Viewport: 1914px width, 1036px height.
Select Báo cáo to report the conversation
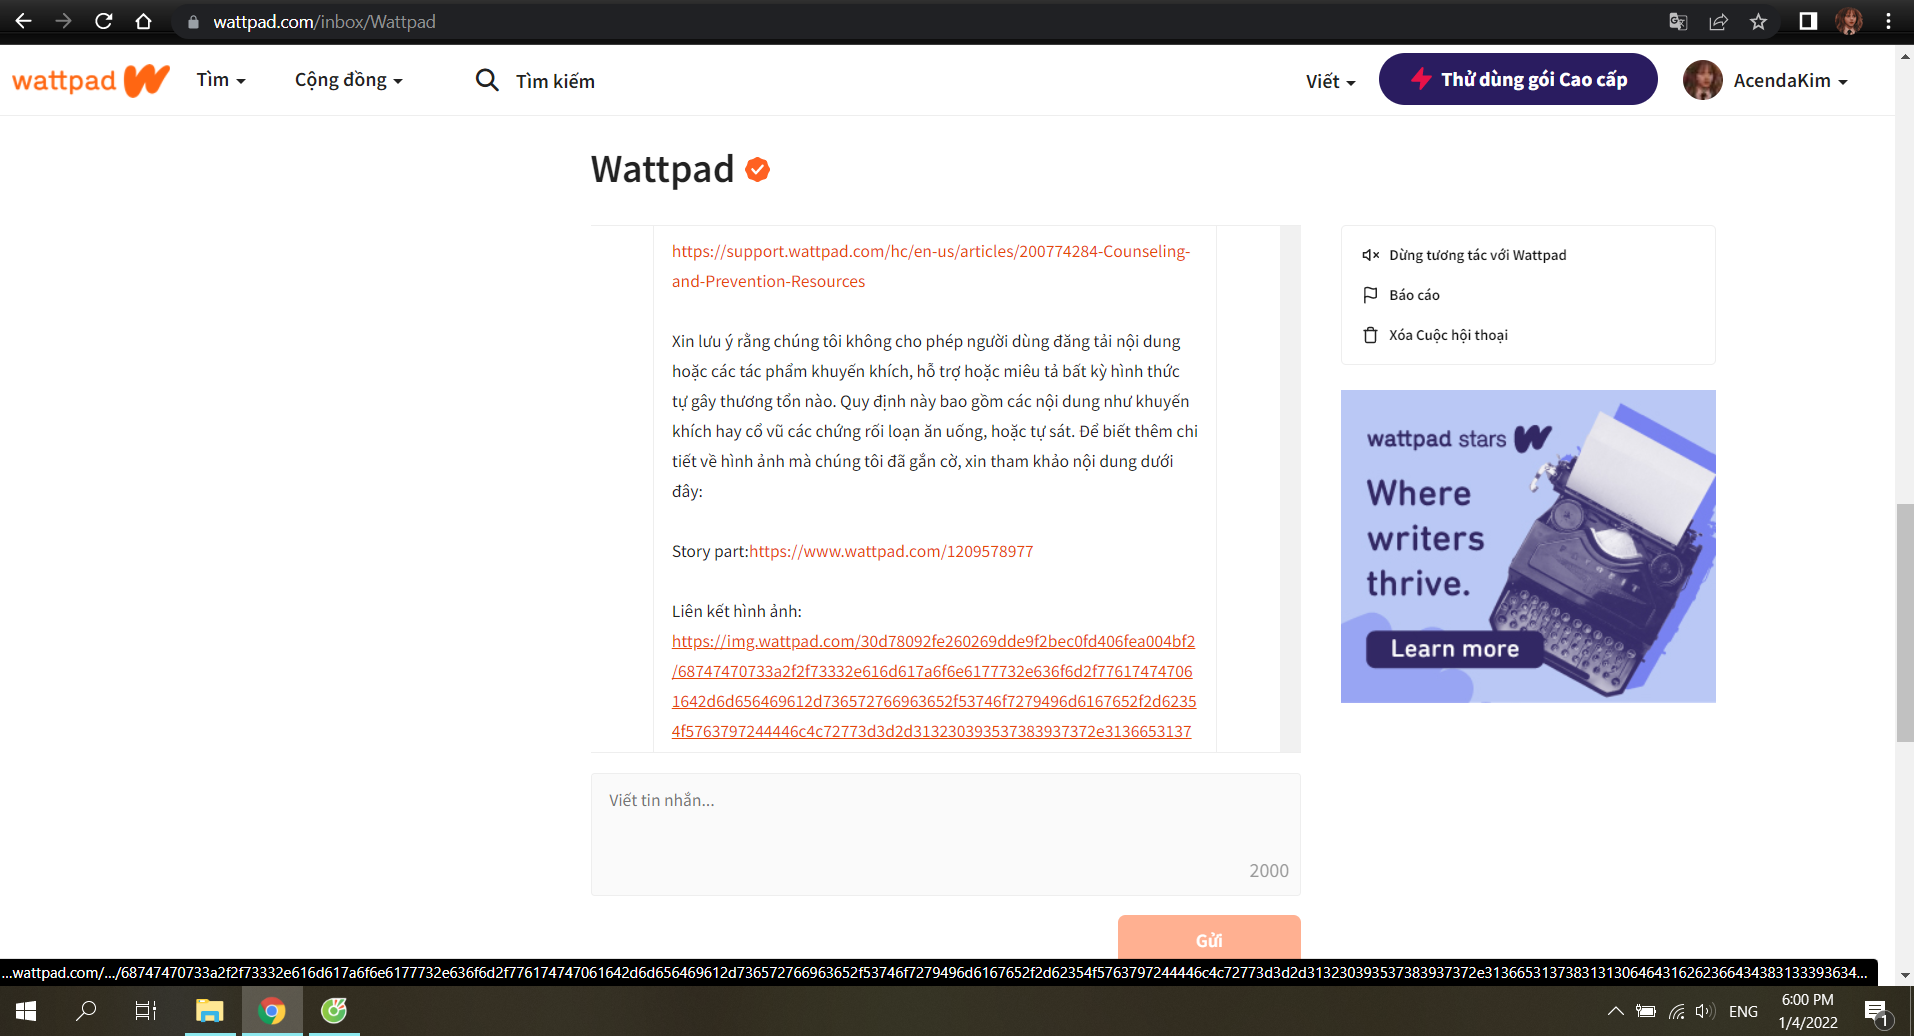point(1401,295)
